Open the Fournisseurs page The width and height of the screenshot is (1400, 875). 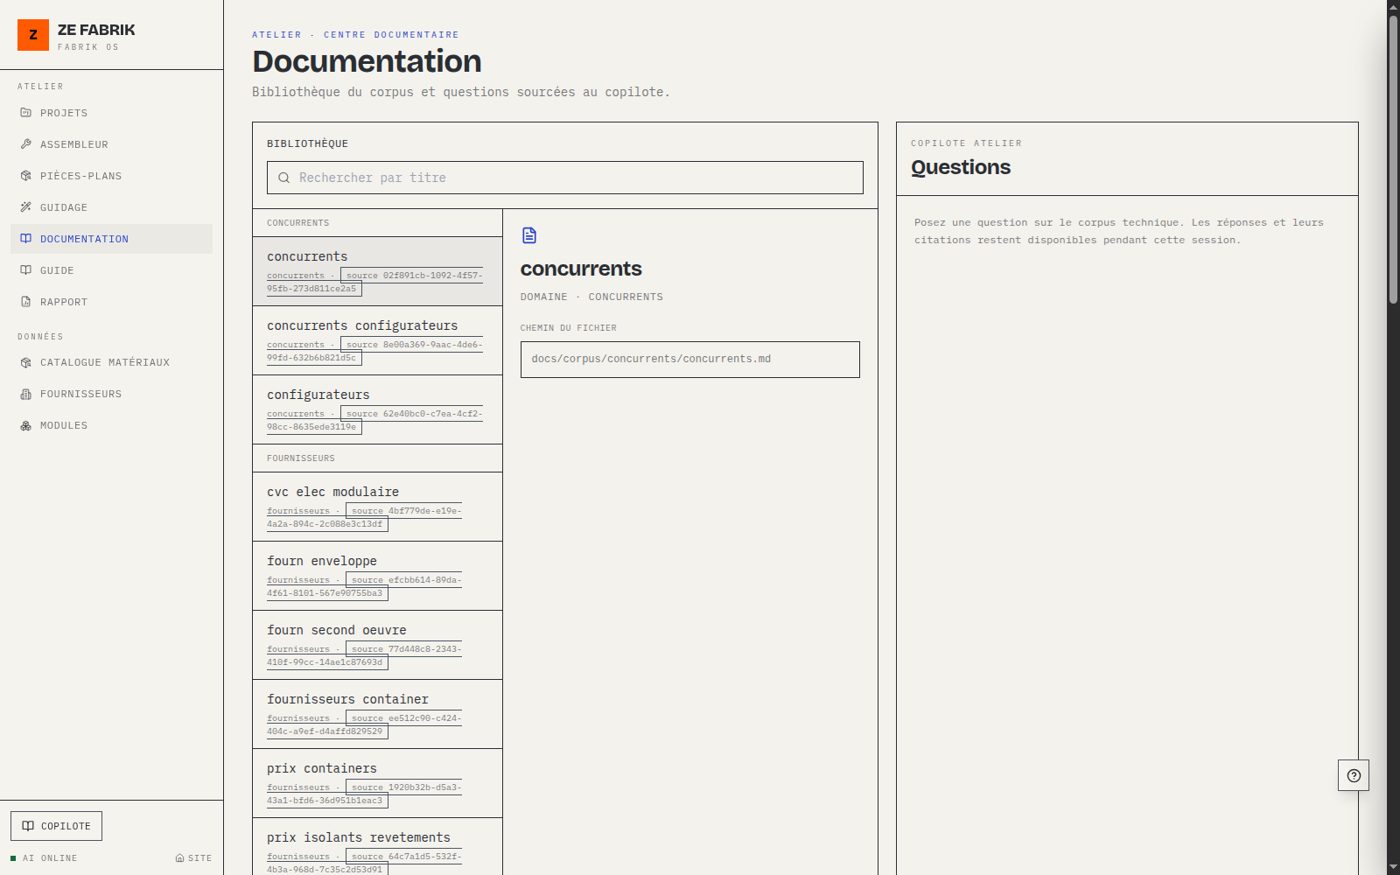[112, 394]
